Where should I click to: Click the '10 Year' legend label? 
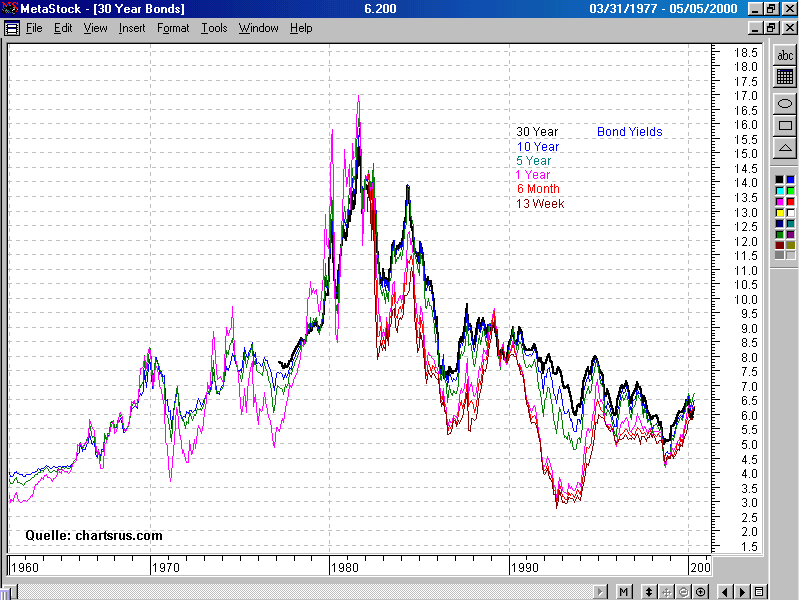click(538, 146)
